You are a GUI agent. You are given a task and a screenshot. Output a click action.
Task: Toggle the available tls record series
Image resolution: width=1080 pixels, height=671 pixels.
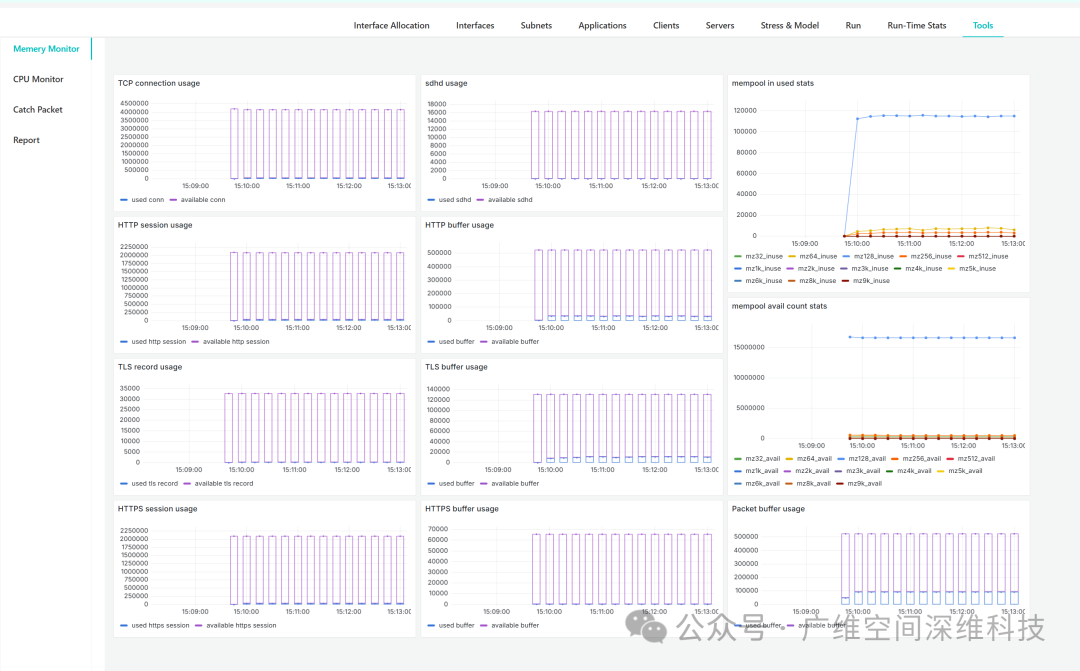click(218, 484)
